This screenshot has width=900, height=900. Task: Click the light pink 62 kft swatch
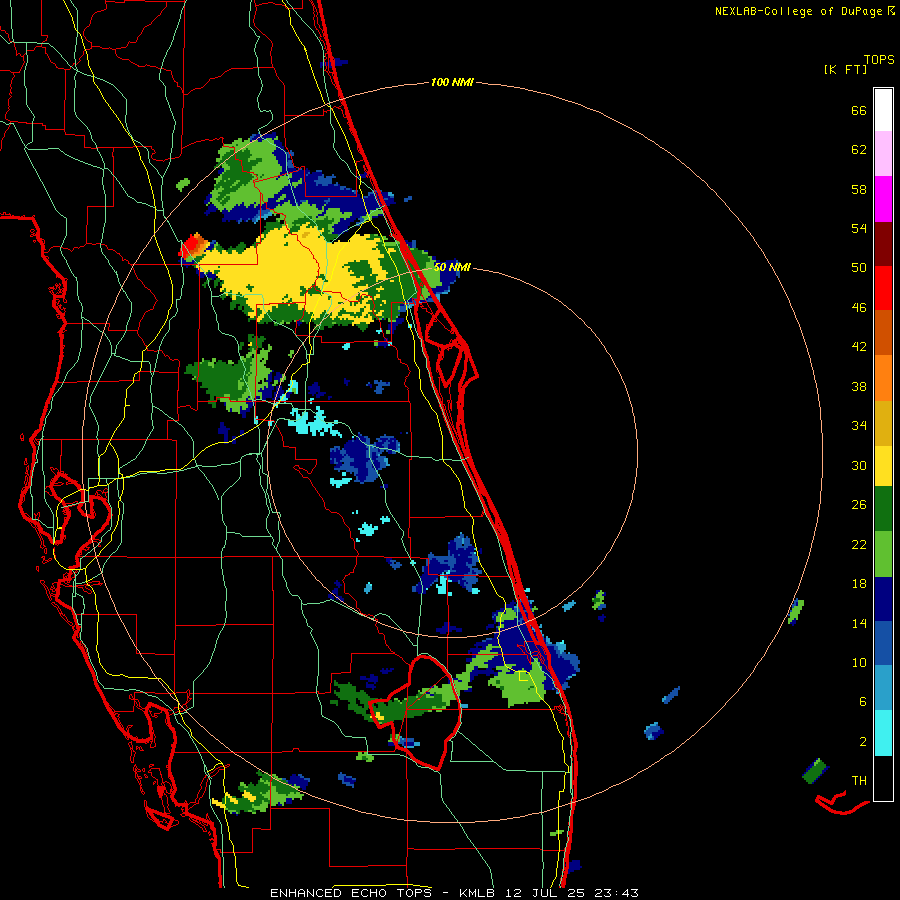[x=883, y=154]
